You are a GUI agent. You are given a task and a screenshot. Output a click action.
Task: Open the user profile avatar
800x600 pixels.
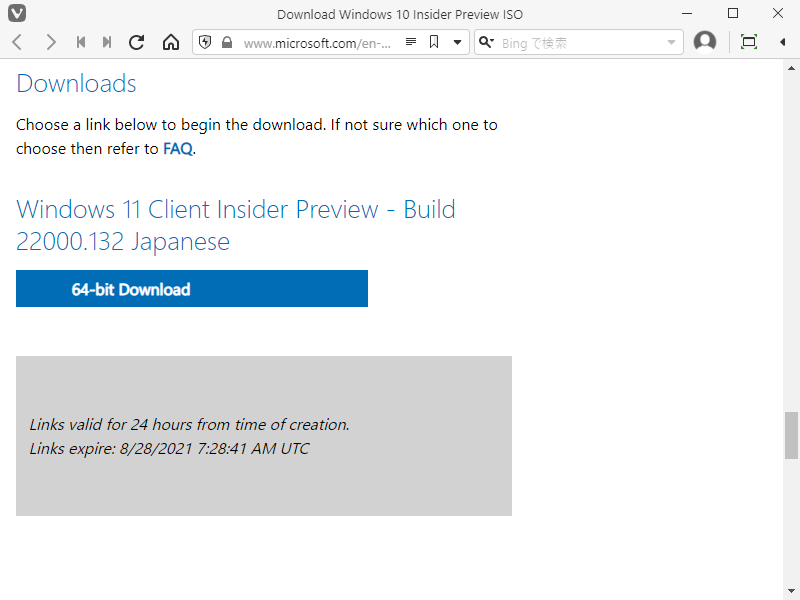[705, 42]
